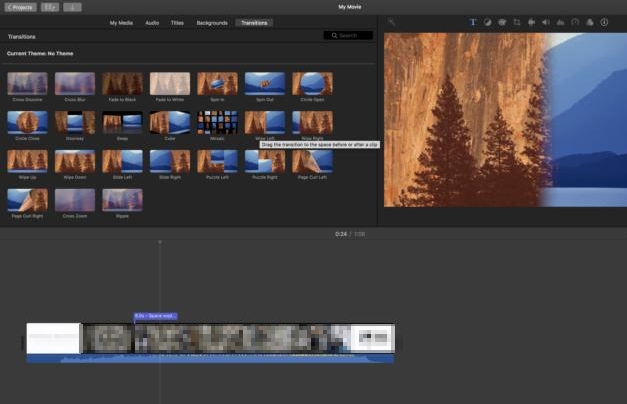Image resolution: width=627 pixels, height=404 pixels.
Task: Pick the Cube transition
Action: (170, 122)
